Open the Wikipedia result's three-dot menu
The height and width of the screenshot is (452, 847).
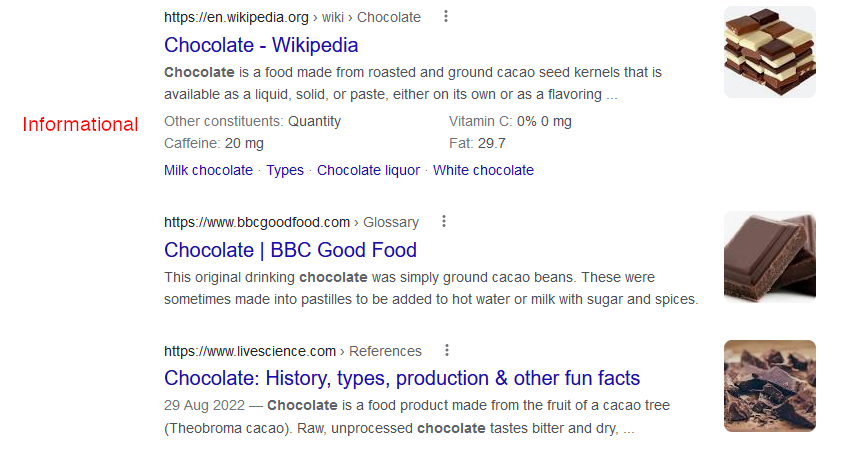(x=446, y=17)
